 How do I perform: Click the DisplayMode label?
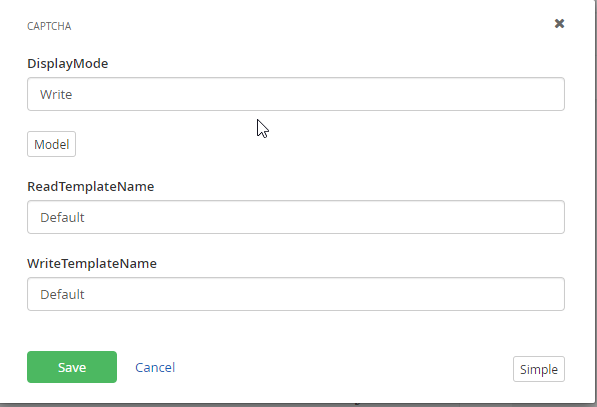pyautogui.click(x=67, y=64)
